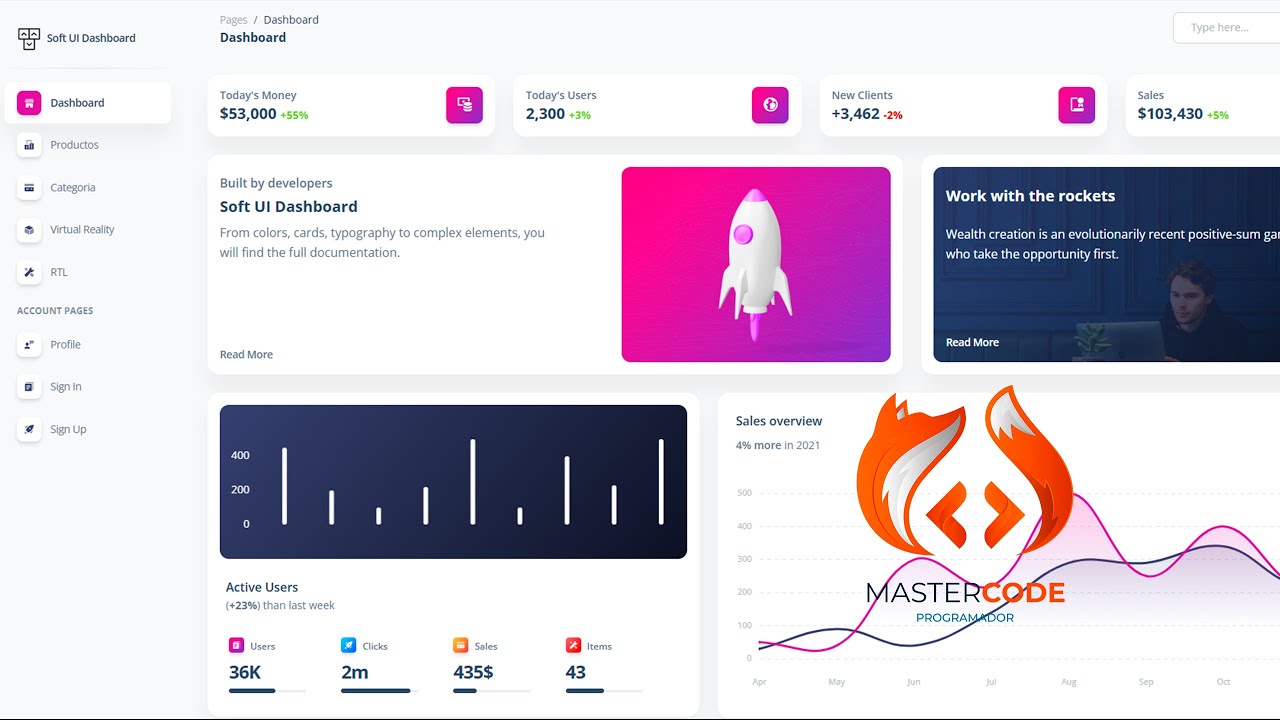Click the RTL tools icon

29,272
